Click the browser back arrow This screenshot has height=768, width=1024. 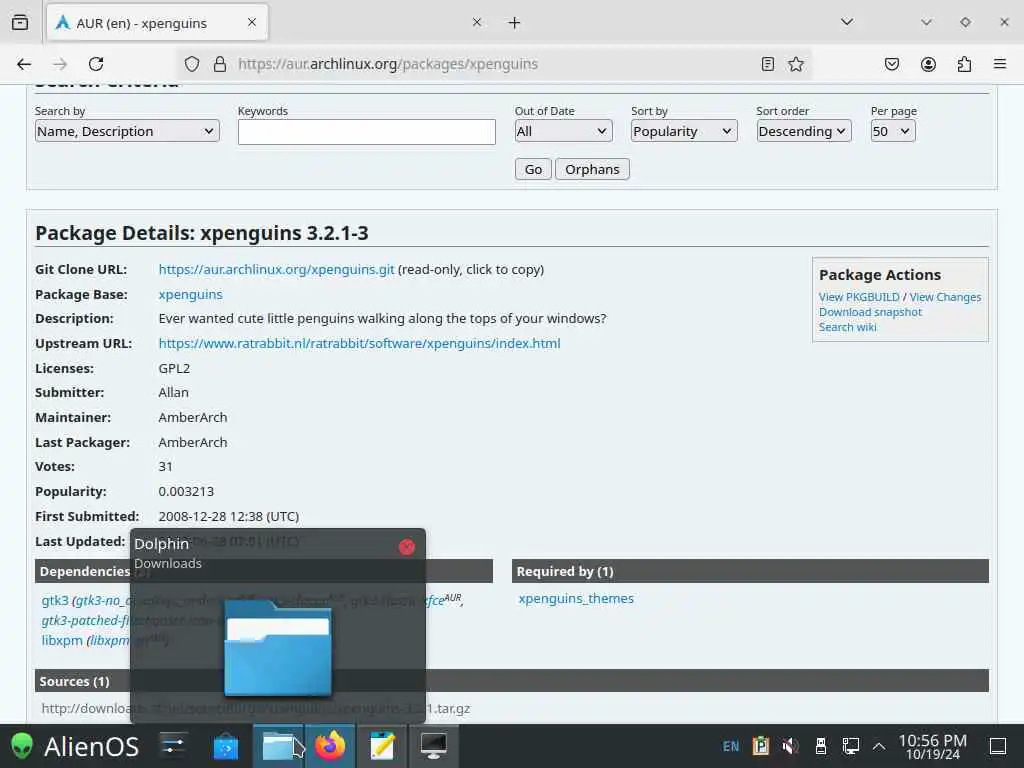point(24,64)
